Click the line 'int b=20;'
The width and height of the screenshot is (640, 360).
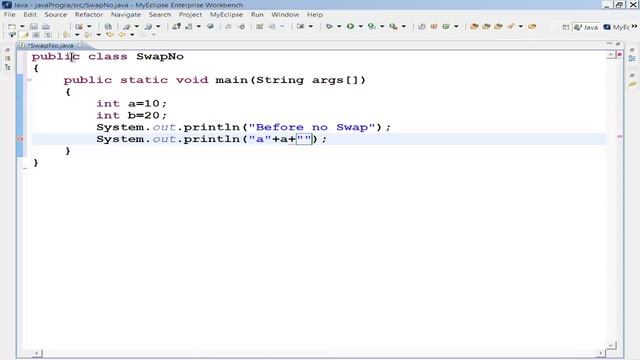click(x=131, y=116)
